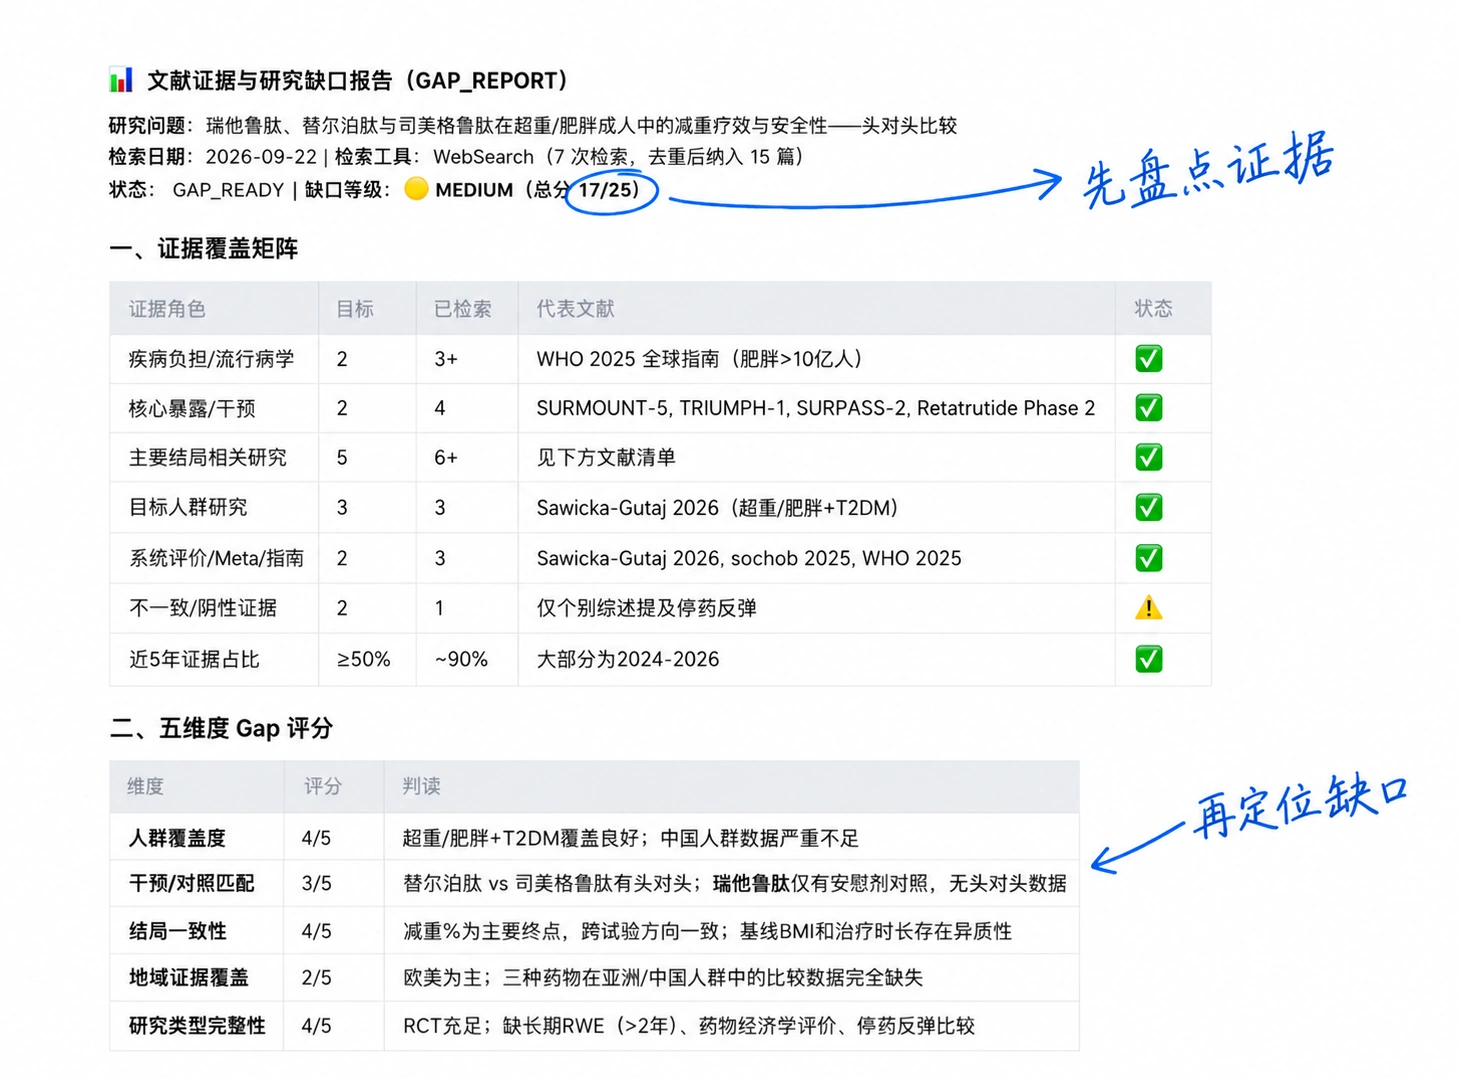Click the 目标 column header
The width and height of the screenshot is (1460, 1078).
pyautogui.click(x=355, y=309)
